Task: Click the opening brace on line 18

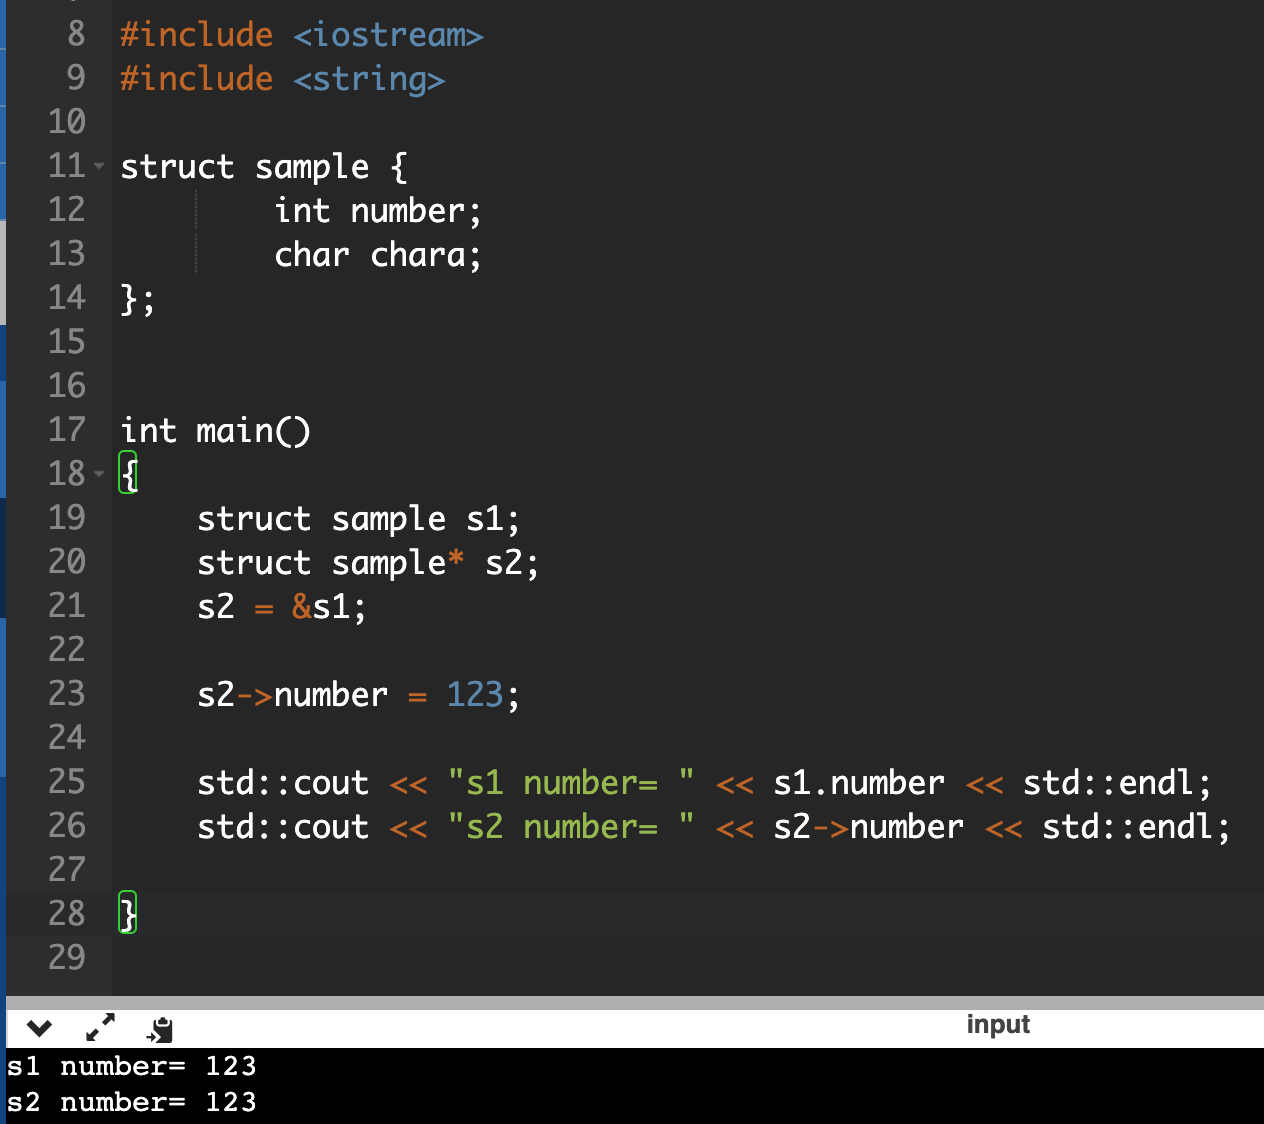Action: pos(128,473)
